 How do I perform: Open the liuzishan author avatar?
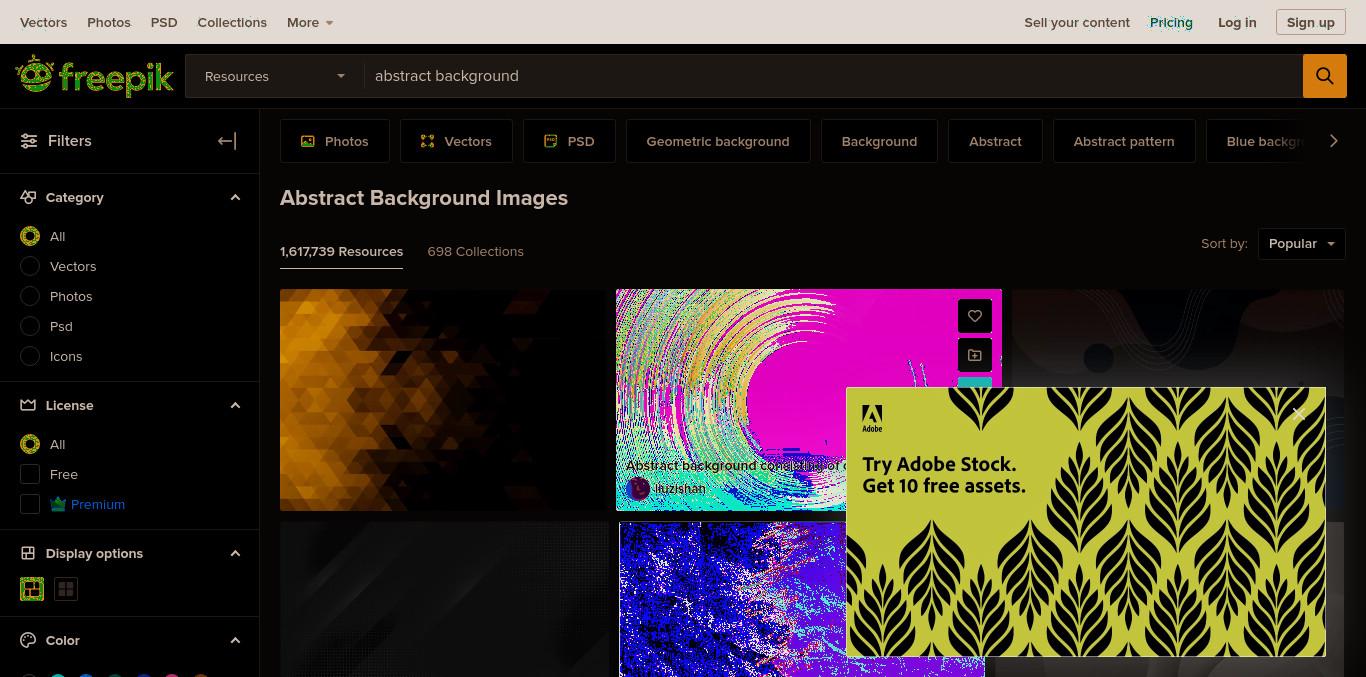[x=638, y=488]
